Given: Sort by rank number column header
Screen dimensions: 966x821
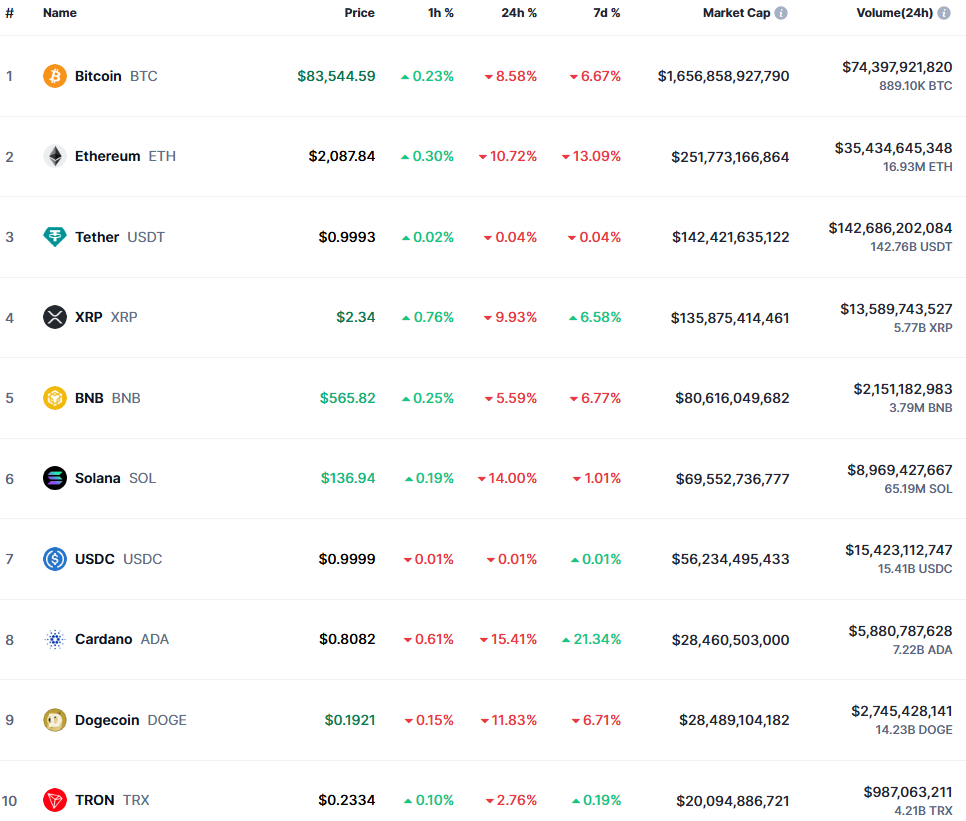Looking at the screenshot, I should (9, 13).
